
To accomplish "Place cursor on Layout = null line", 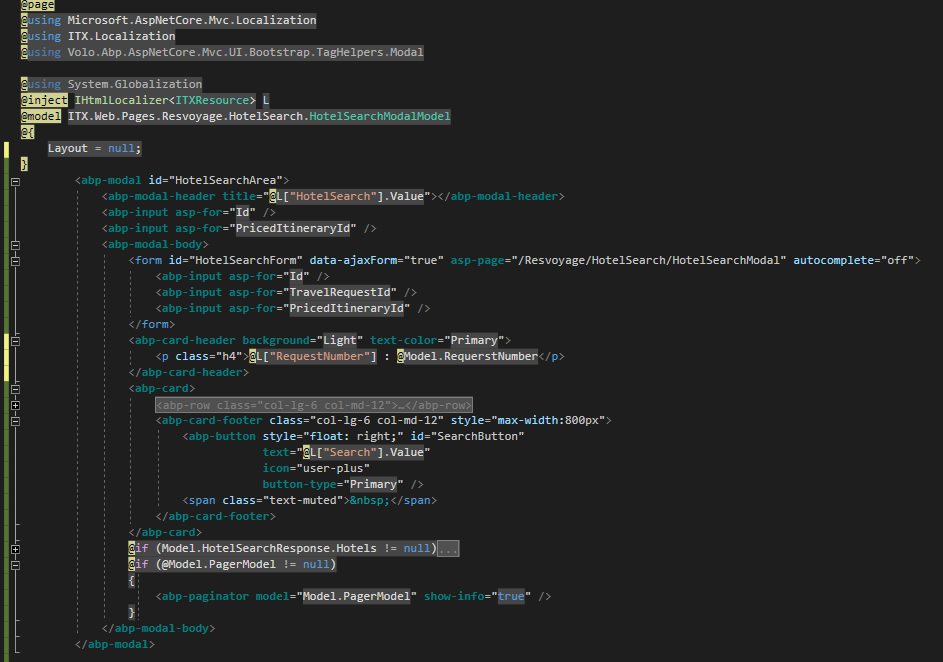I will coord(95,148).
